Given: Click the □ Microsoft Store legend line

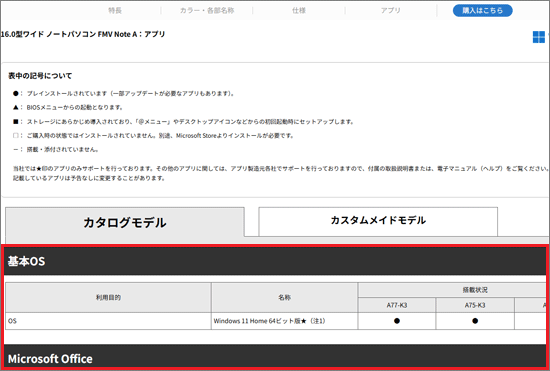Looking at the screenshot, I should tap(153, 135).
